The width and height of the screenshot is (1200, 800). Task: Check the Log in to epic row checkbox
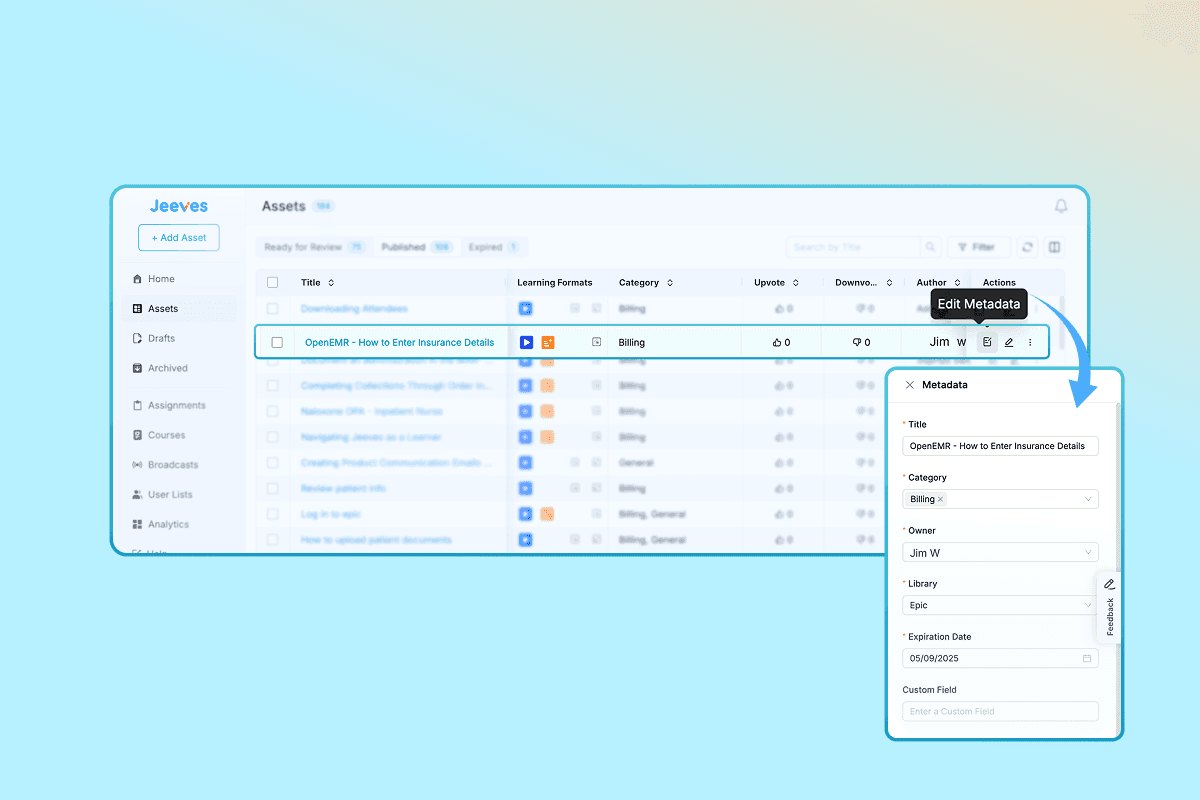pos(272,514)
